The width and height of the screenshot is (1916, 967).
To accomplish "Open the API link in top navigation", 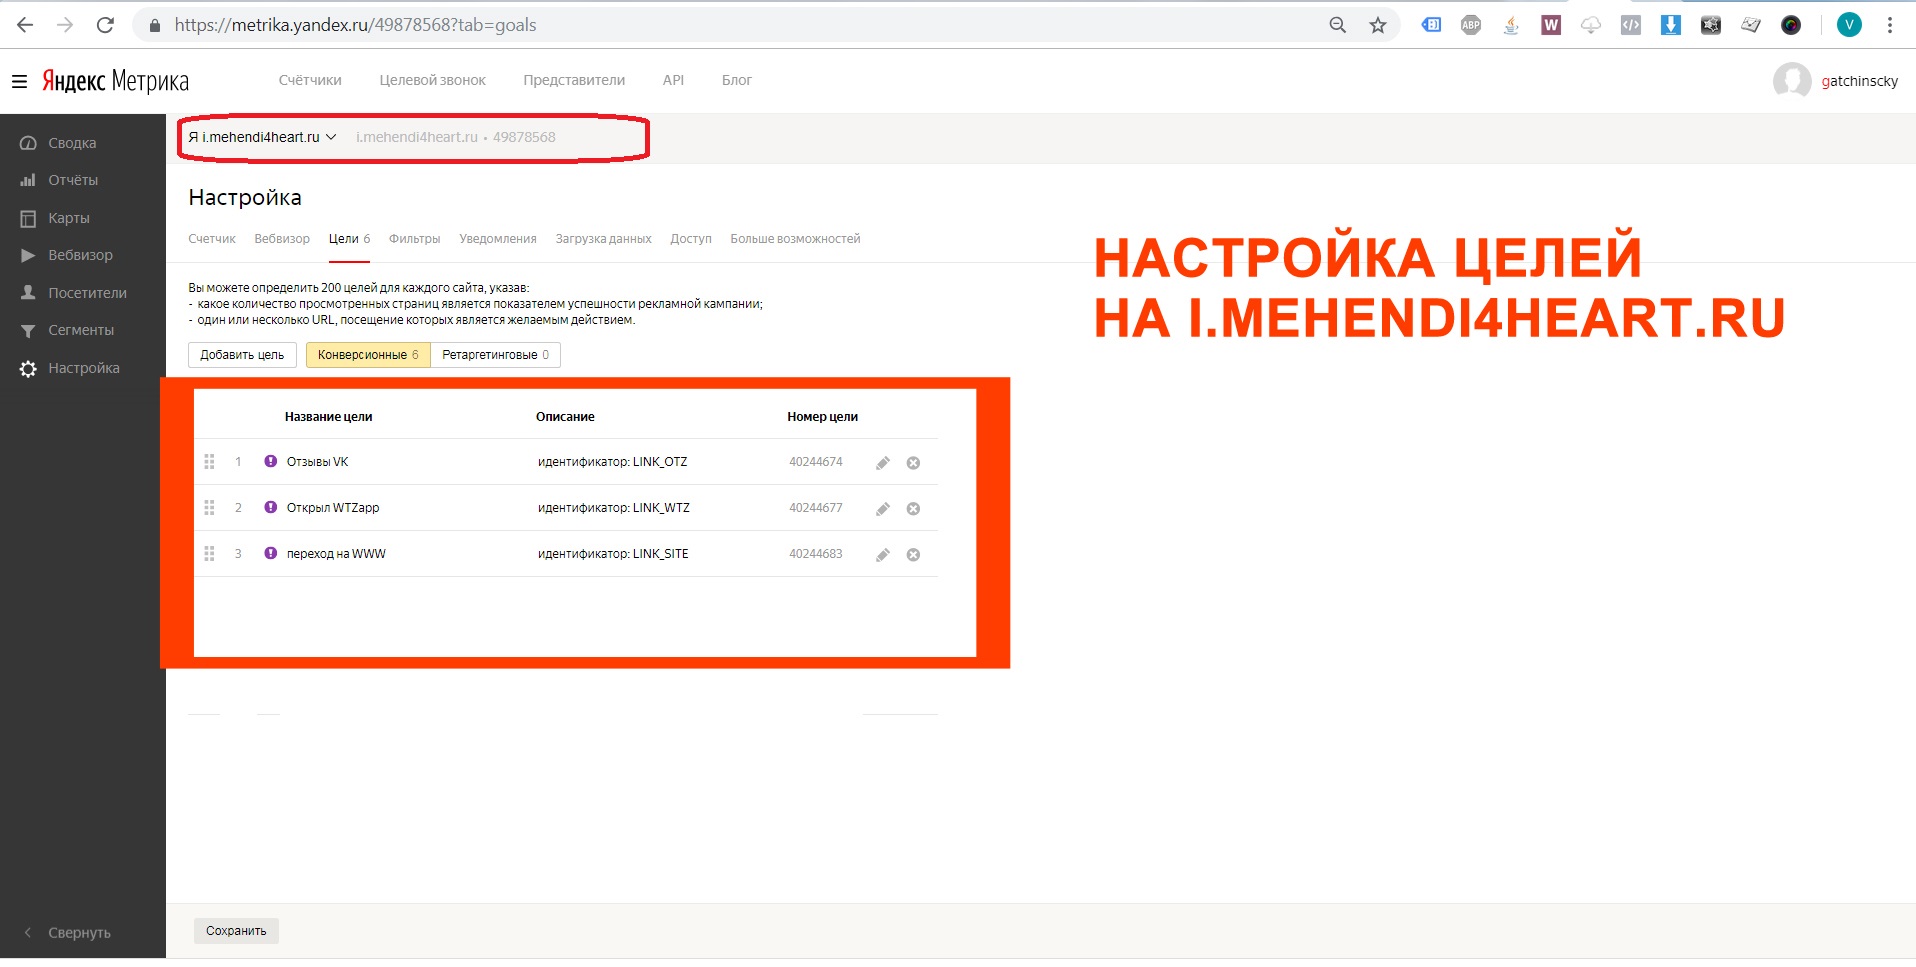I will click(x=673, y=81).
